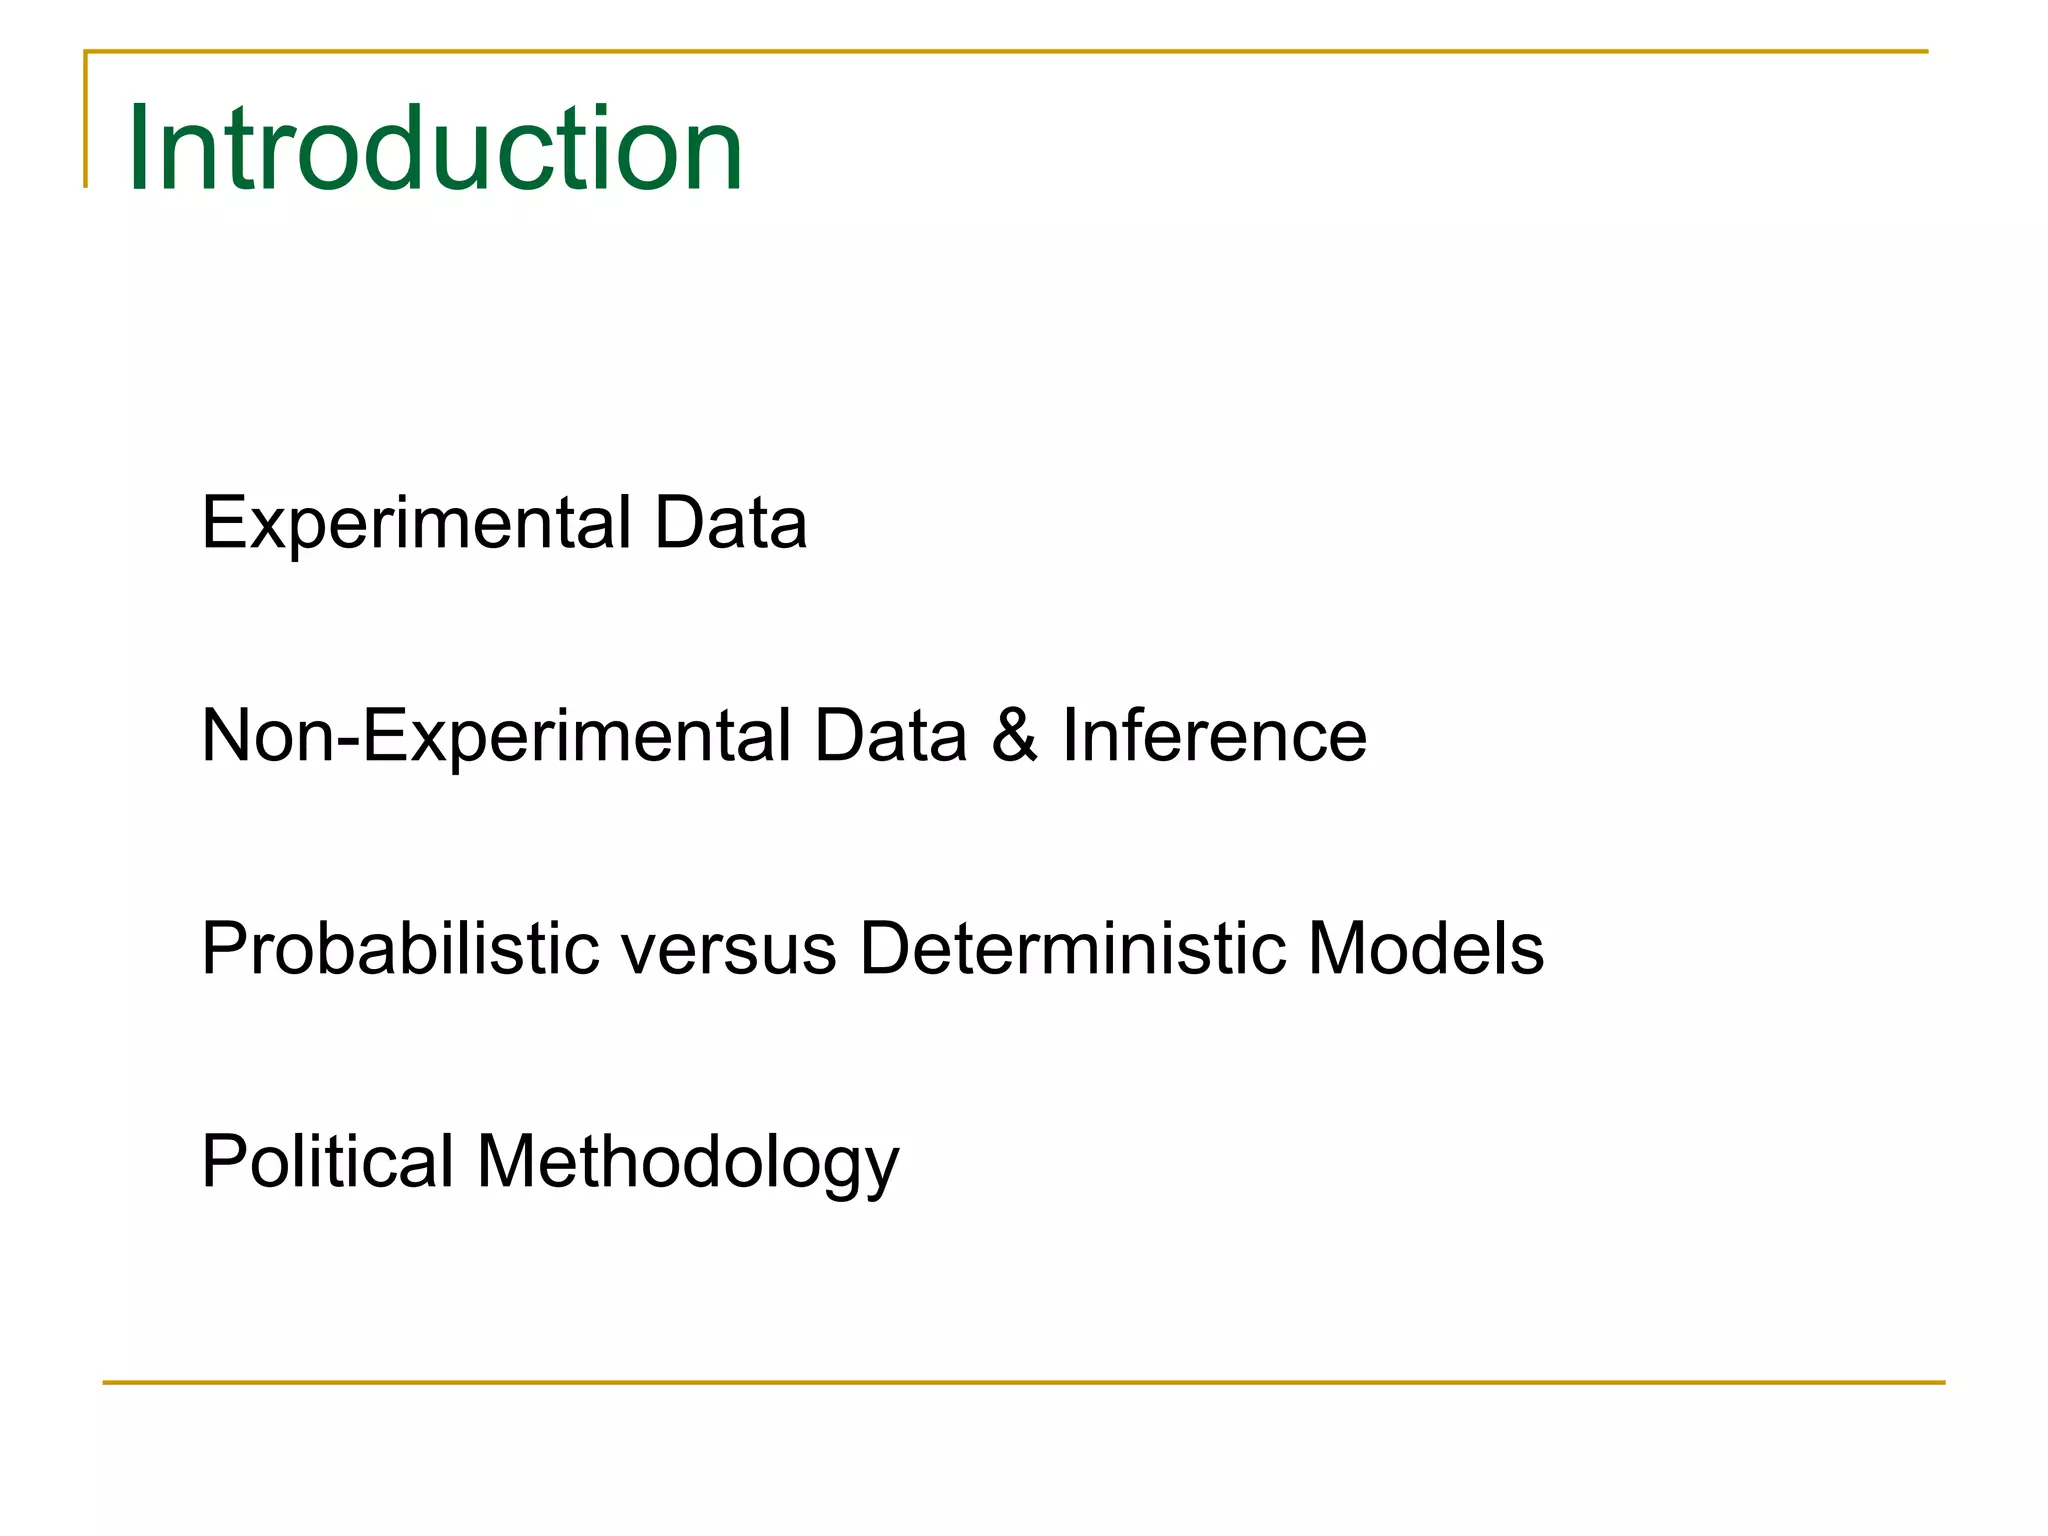
Task: Click "Data" in the first text line
Action: pyautogui.click(x=730, y=523)
